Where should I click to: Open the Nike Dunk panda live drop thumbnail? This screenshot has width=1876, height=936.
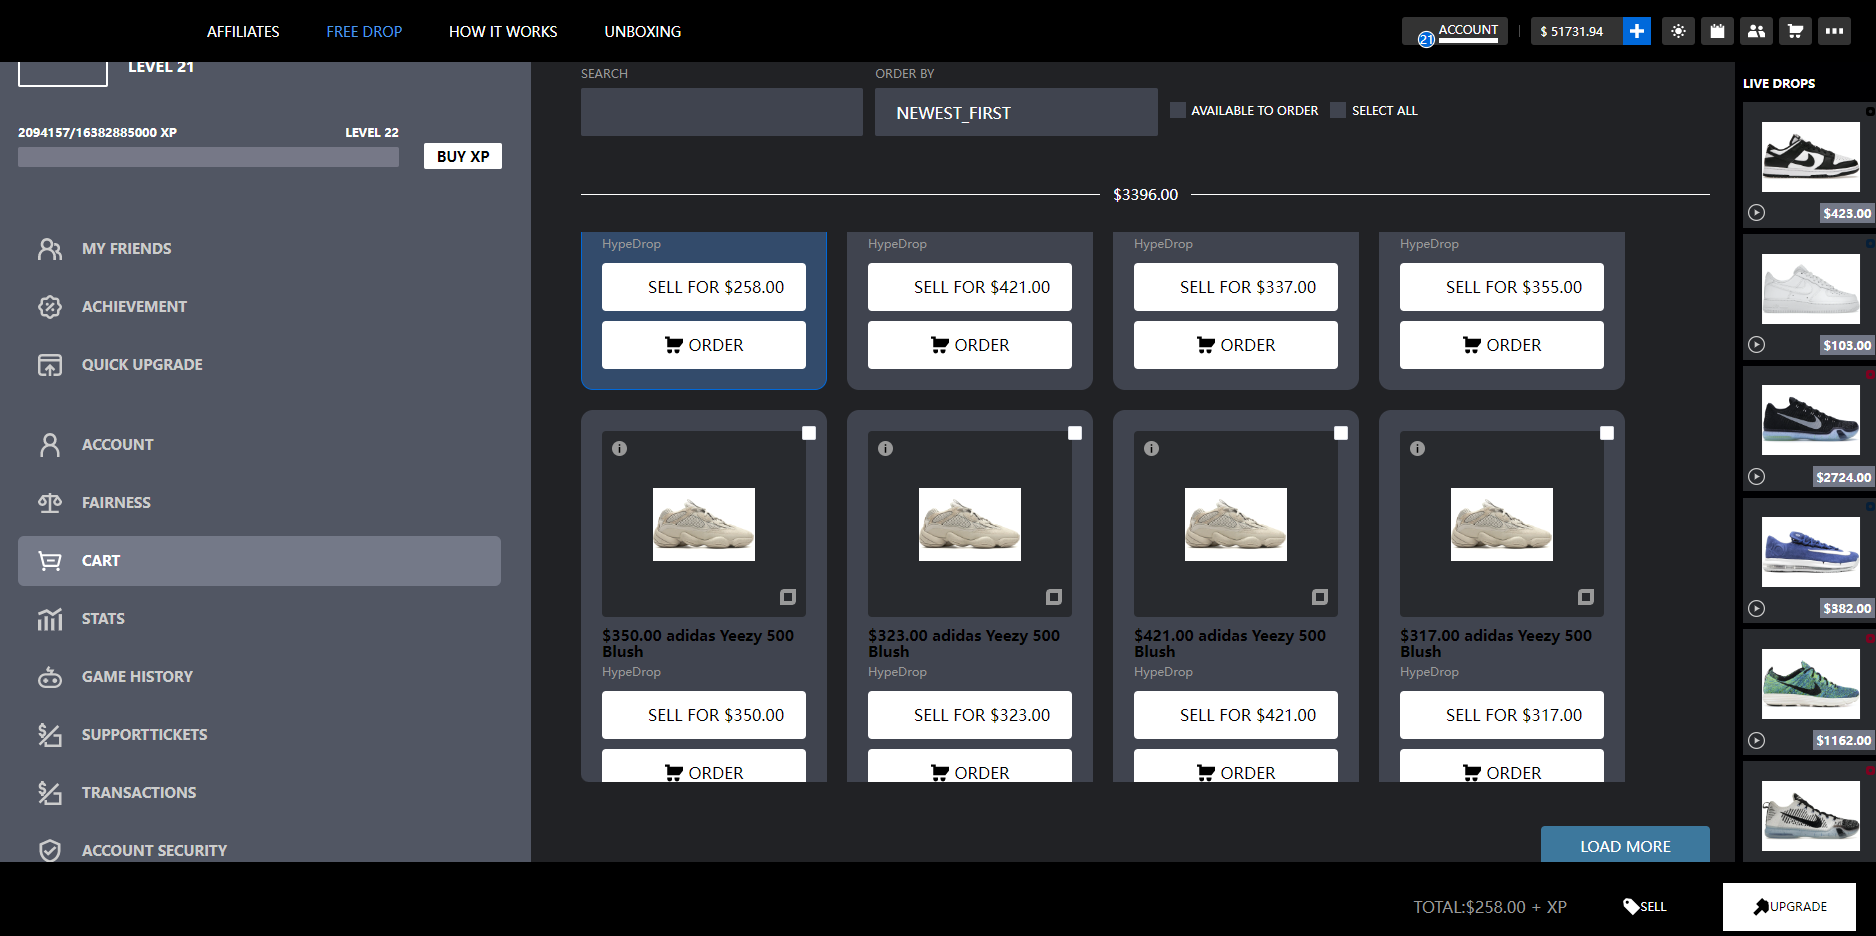point(1810,157)
